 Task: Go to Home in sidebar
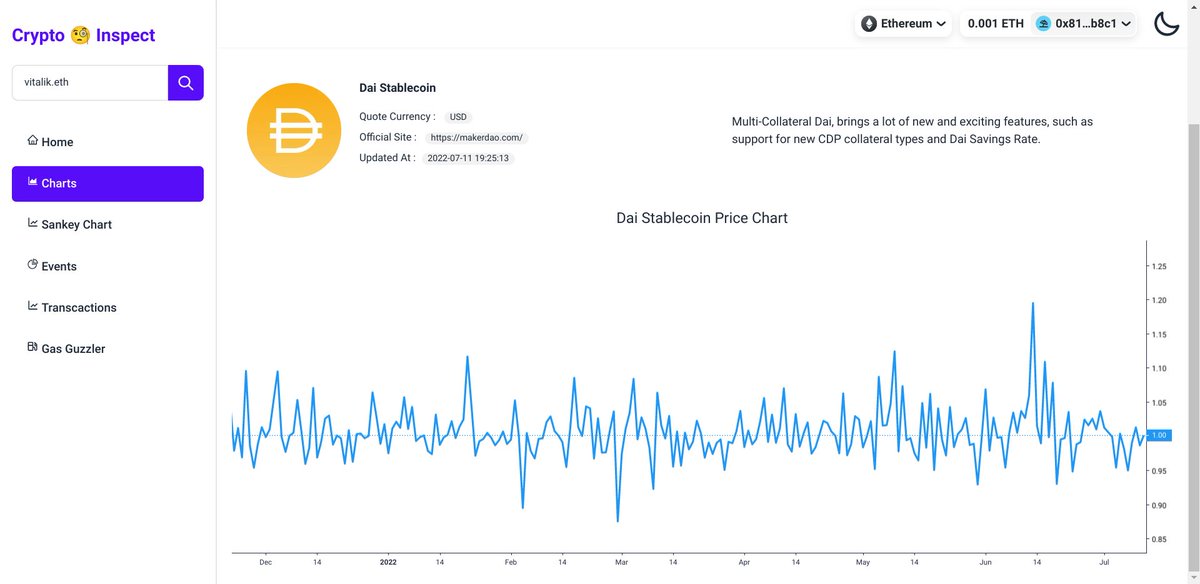pos(108,142)
